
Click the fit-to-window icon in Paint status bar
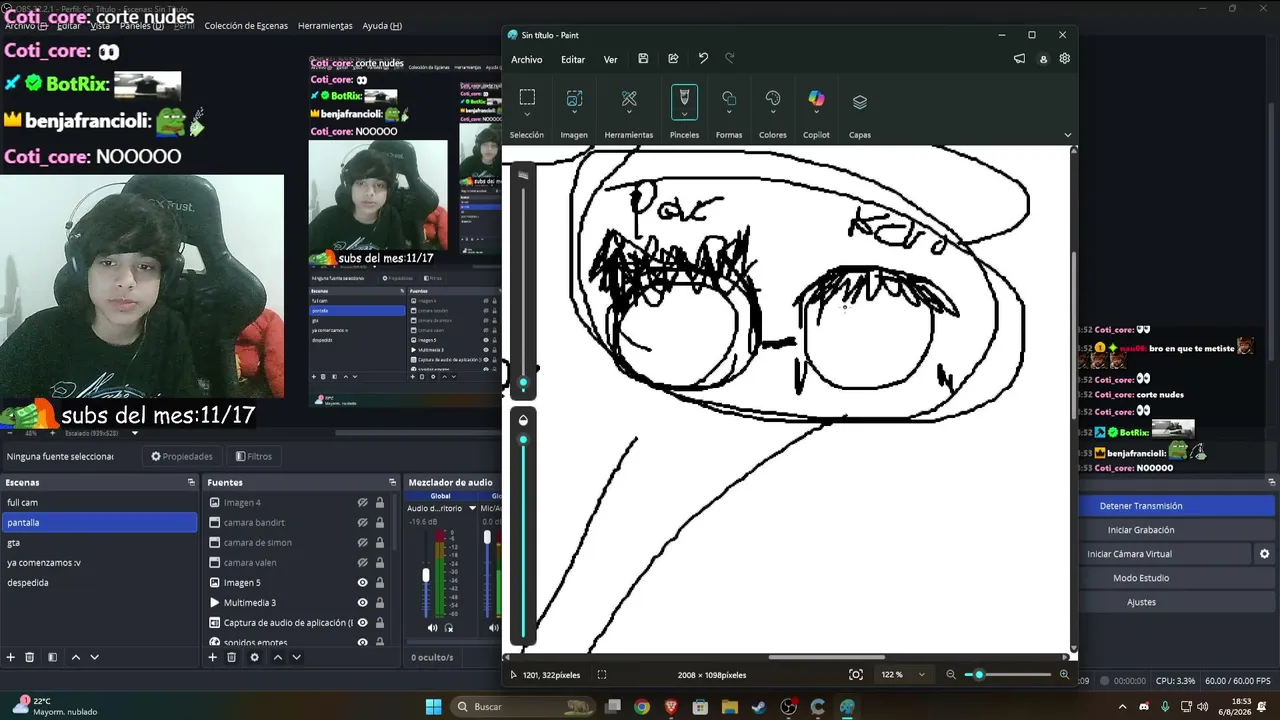click(855, 675)
